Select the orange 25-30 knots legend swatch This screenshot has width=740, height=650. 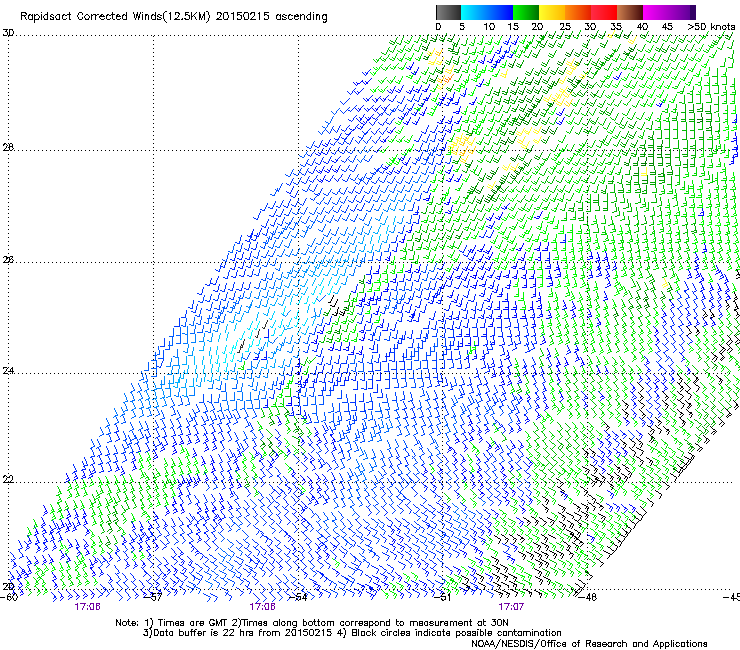point(578,12)
